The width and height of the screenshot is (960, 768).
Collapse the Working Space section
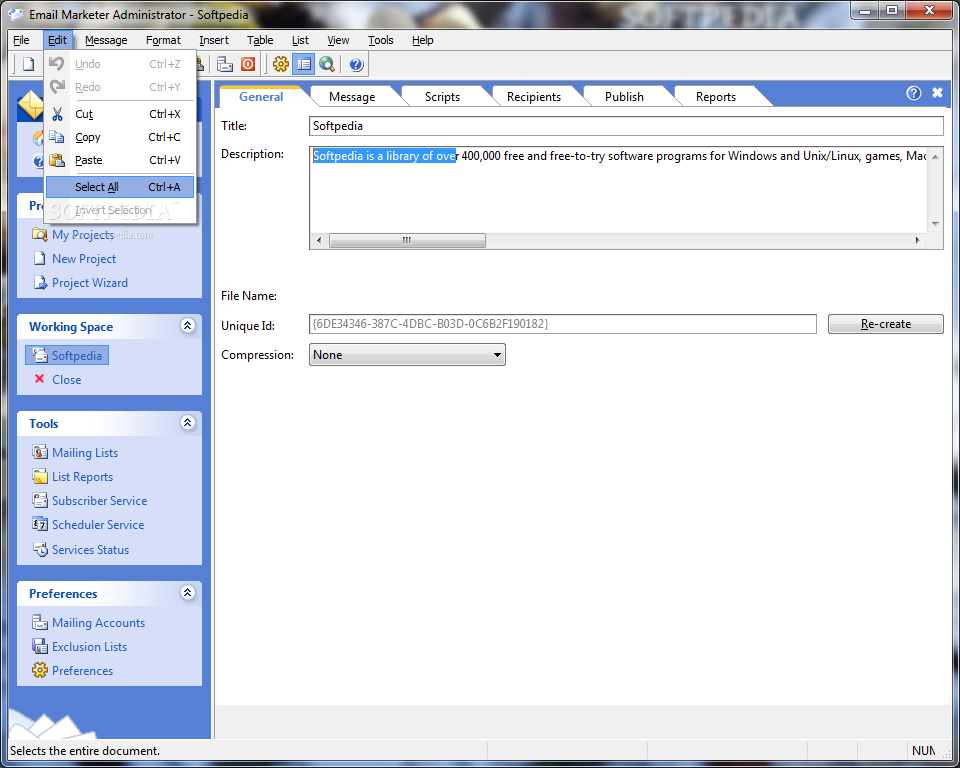(x=188, y=325)
